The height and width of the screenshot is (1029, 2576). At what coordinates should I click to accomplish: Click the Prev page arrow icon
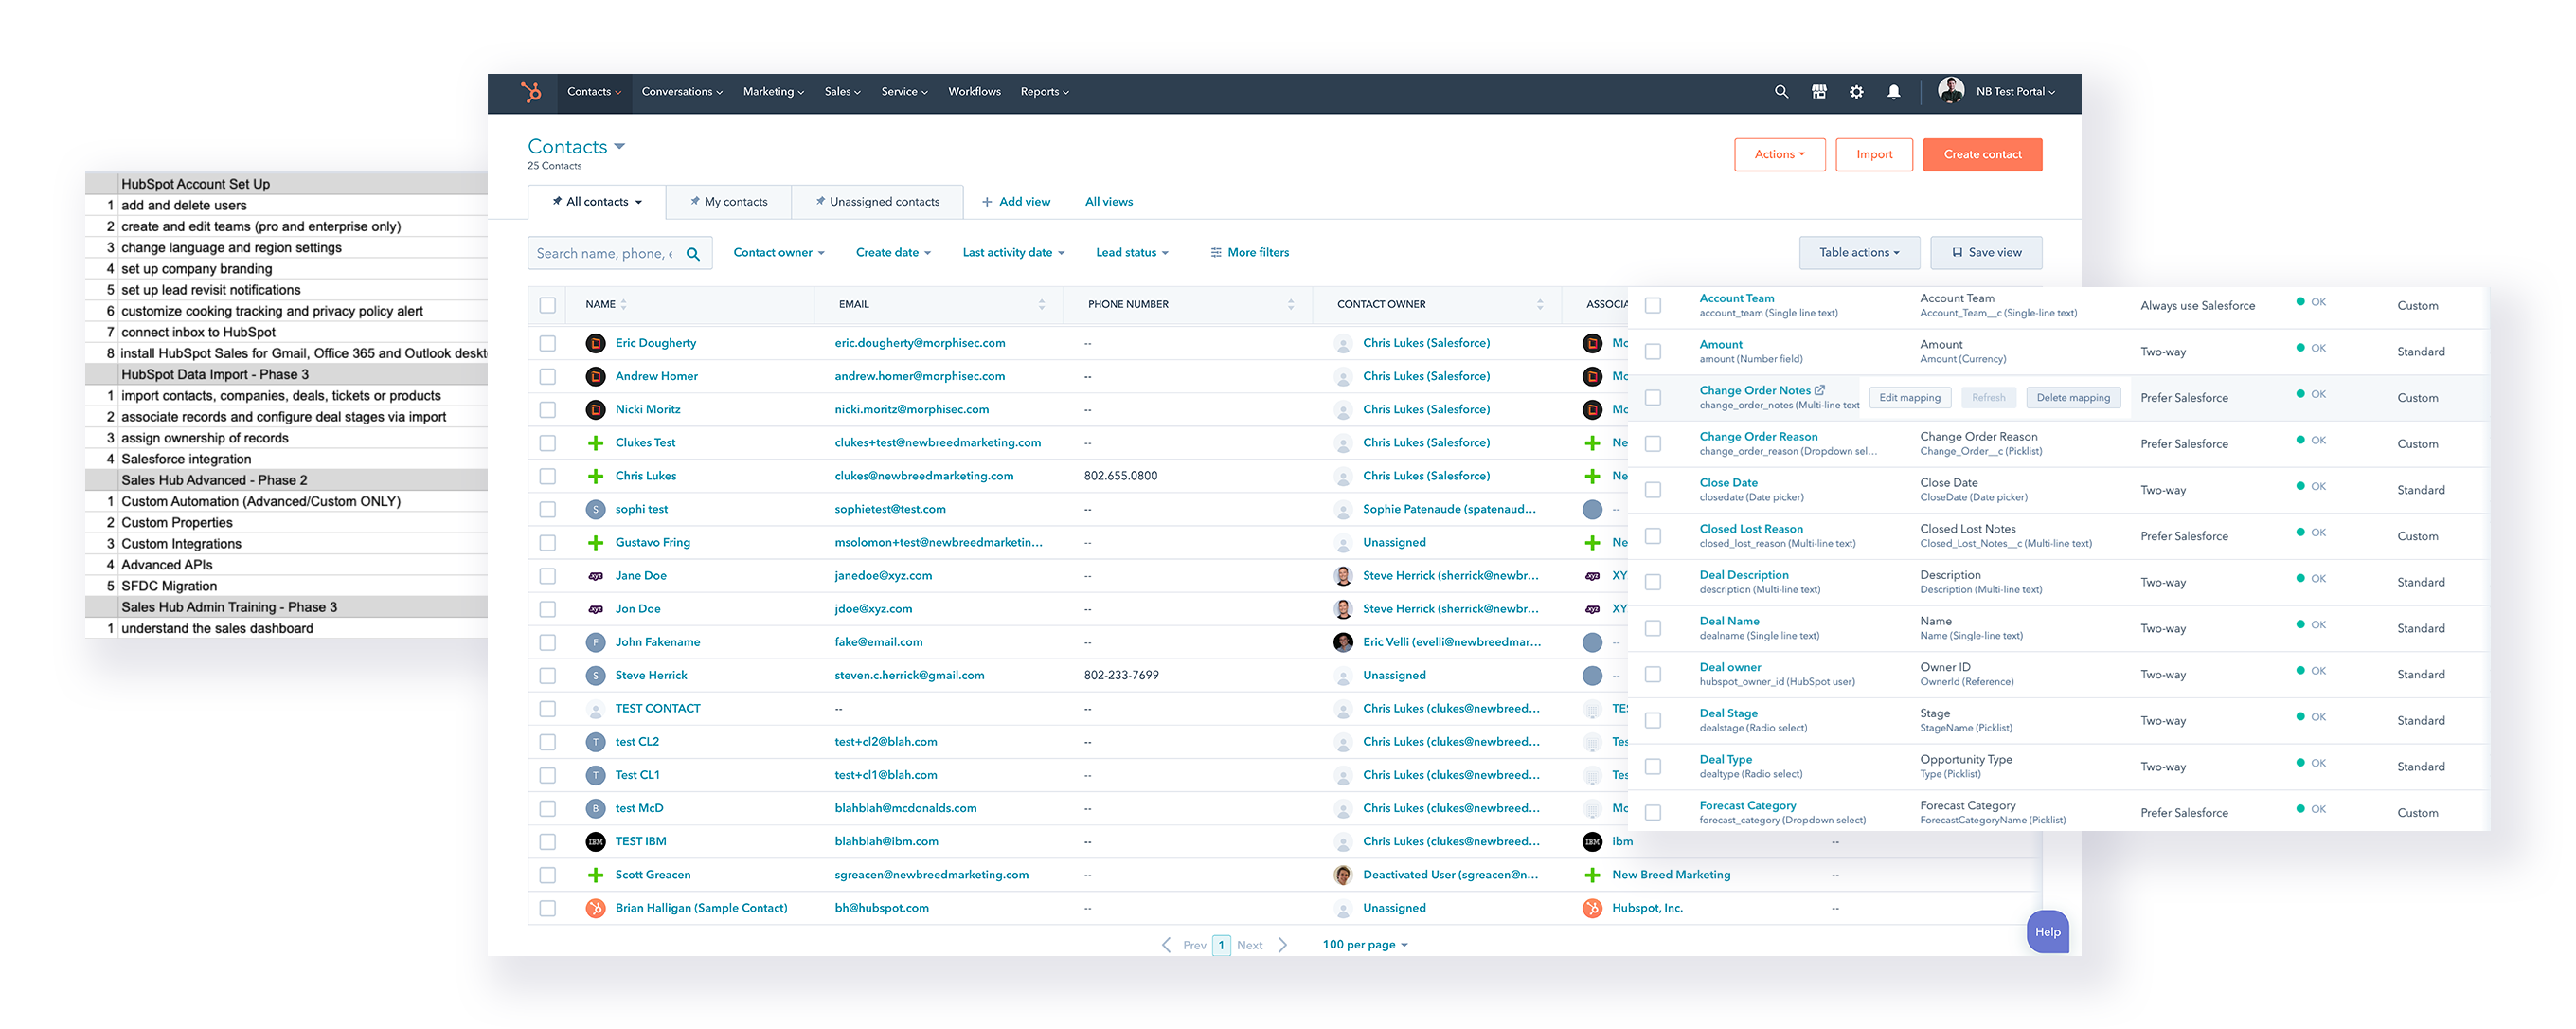[x=1166, y=945]
